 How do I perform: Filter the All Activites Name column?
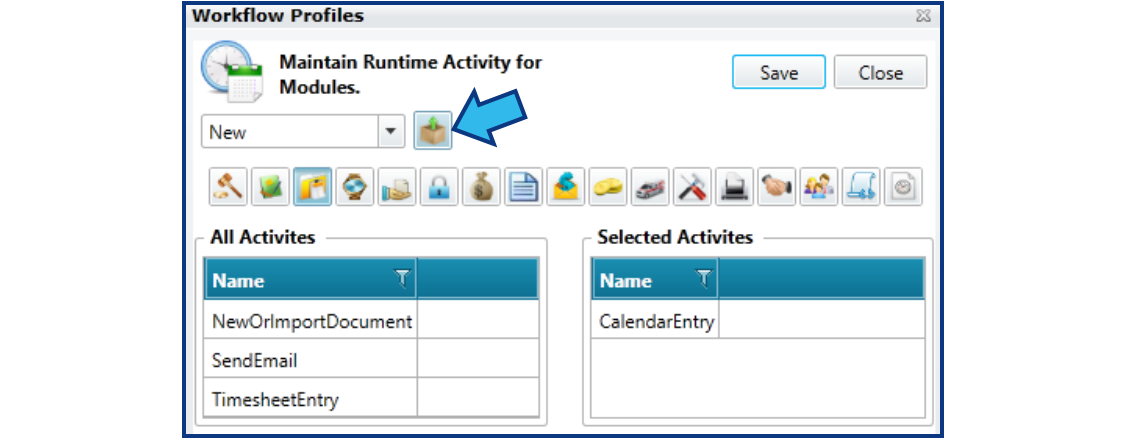pos(403,279)
